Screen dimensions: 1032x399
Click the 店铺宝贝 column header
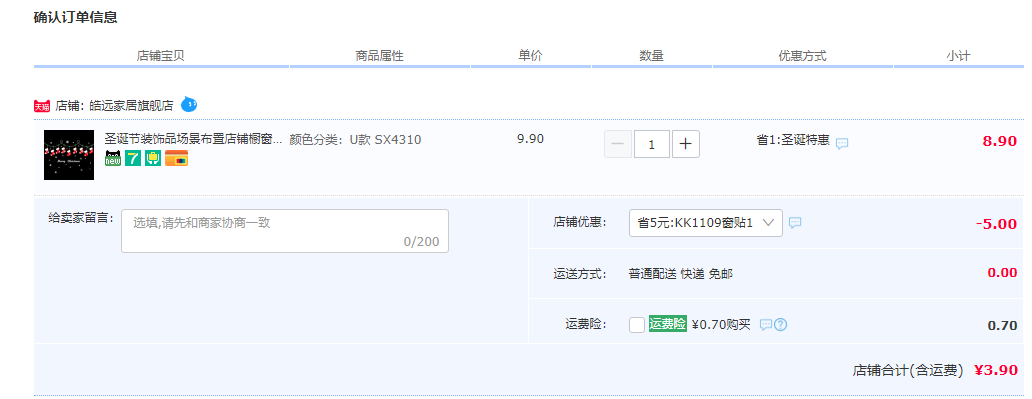[x=161, y=56]
